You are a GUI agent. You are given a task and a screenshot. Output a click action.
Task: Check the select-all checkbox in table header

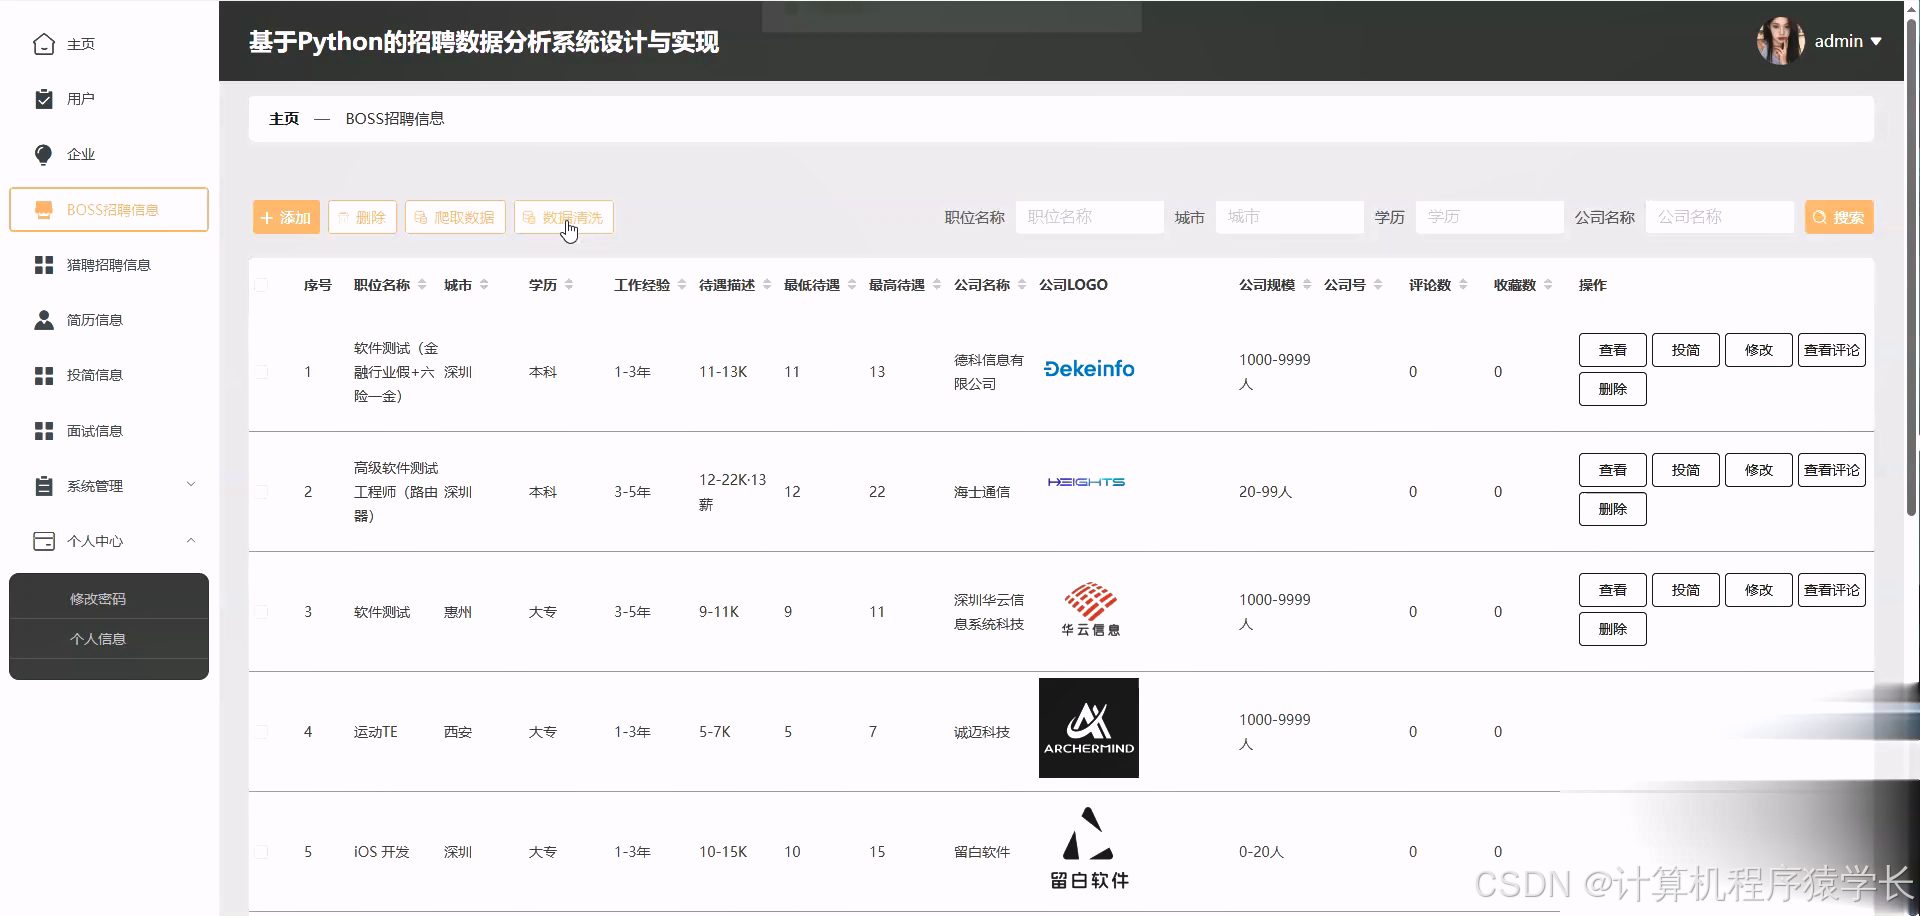click(x=262, y=284)
